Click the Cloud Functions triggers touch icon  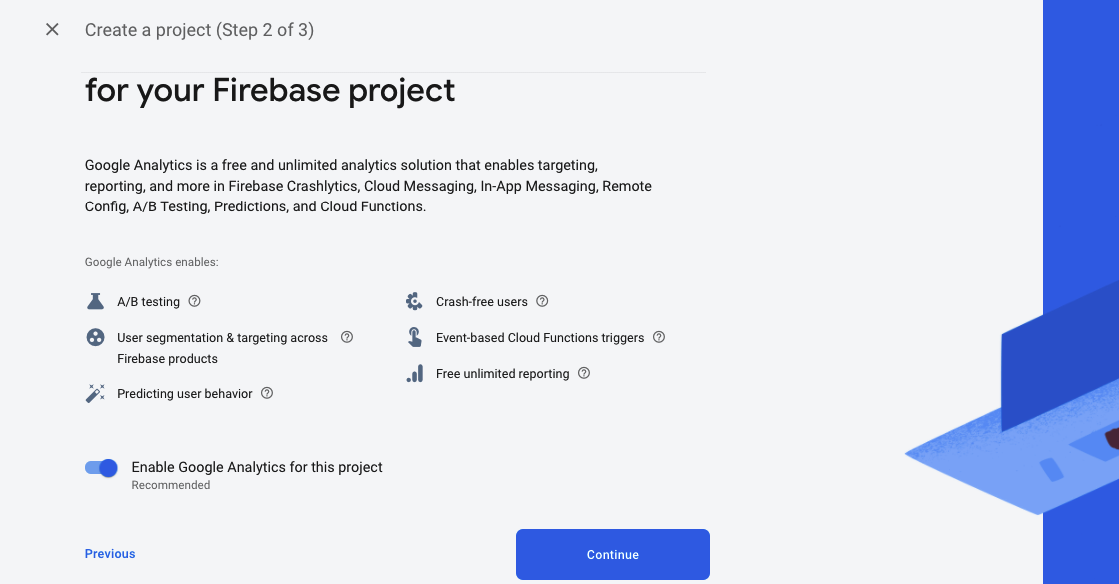point(414,337)
